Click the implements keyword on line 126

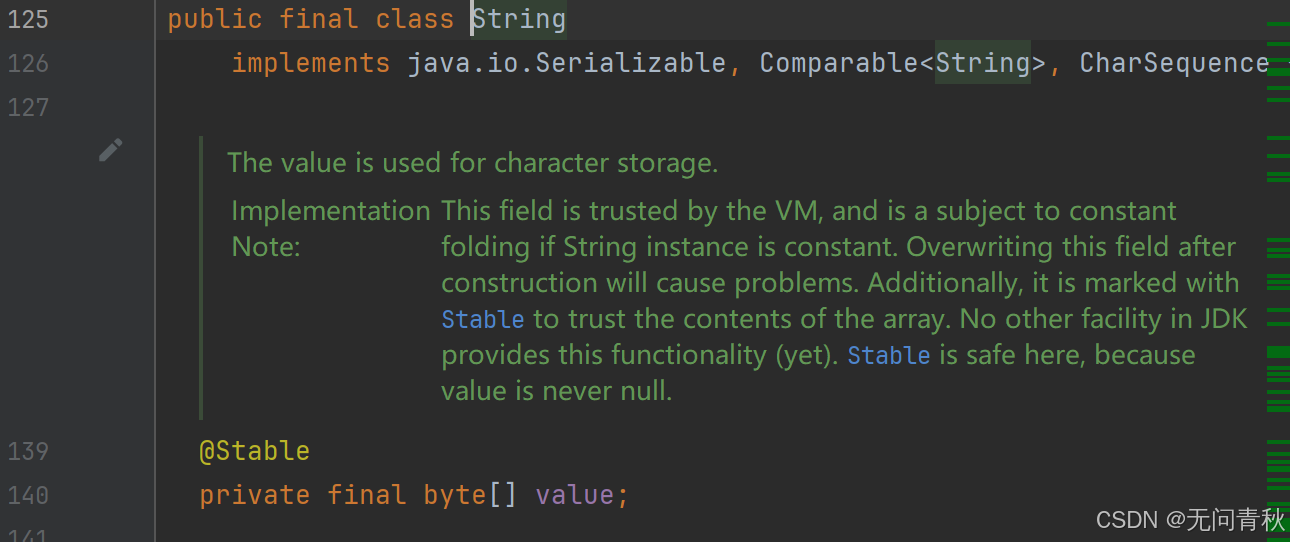click(x=311, y=63)
